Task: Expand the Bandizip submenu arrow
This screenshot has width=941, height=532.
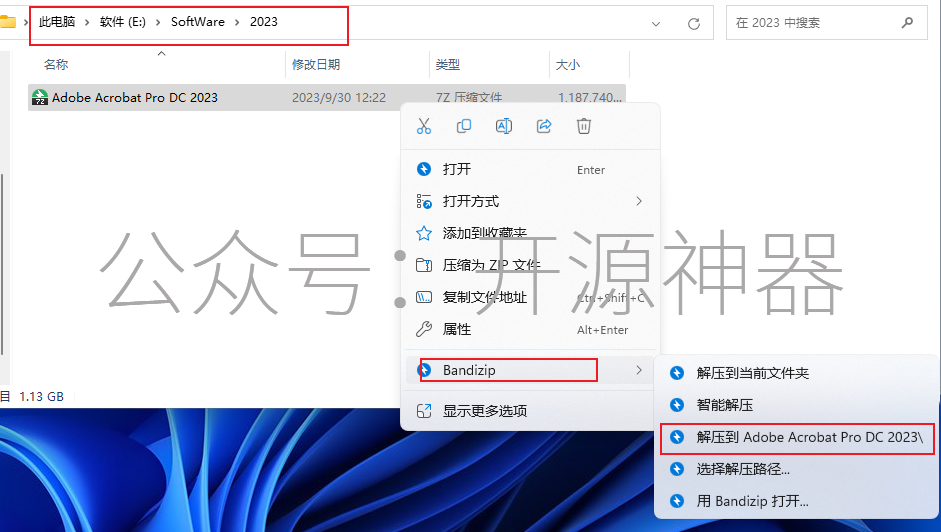Action: coord(639,370)
